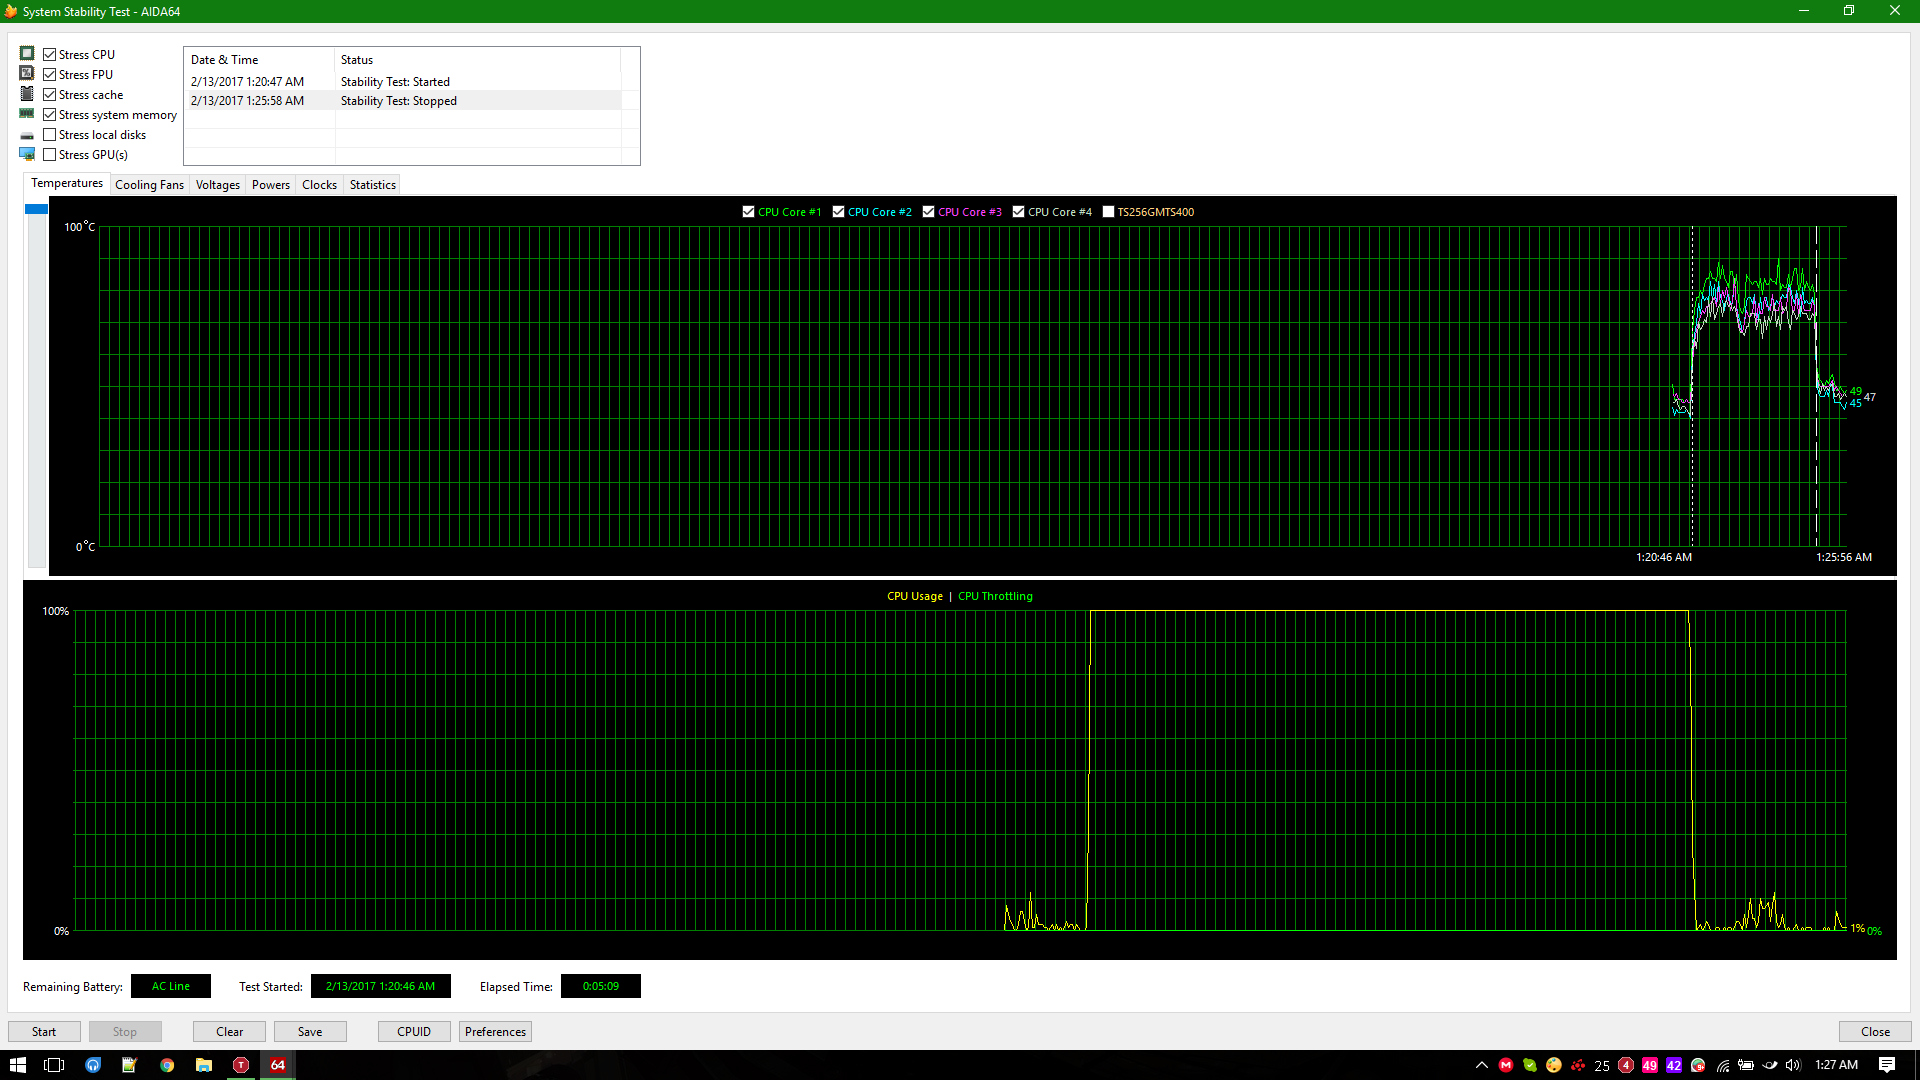The image size is (1920, 1080).
Task: Open File Explorer from the taskbar
Action: (x=204, y=1065)
